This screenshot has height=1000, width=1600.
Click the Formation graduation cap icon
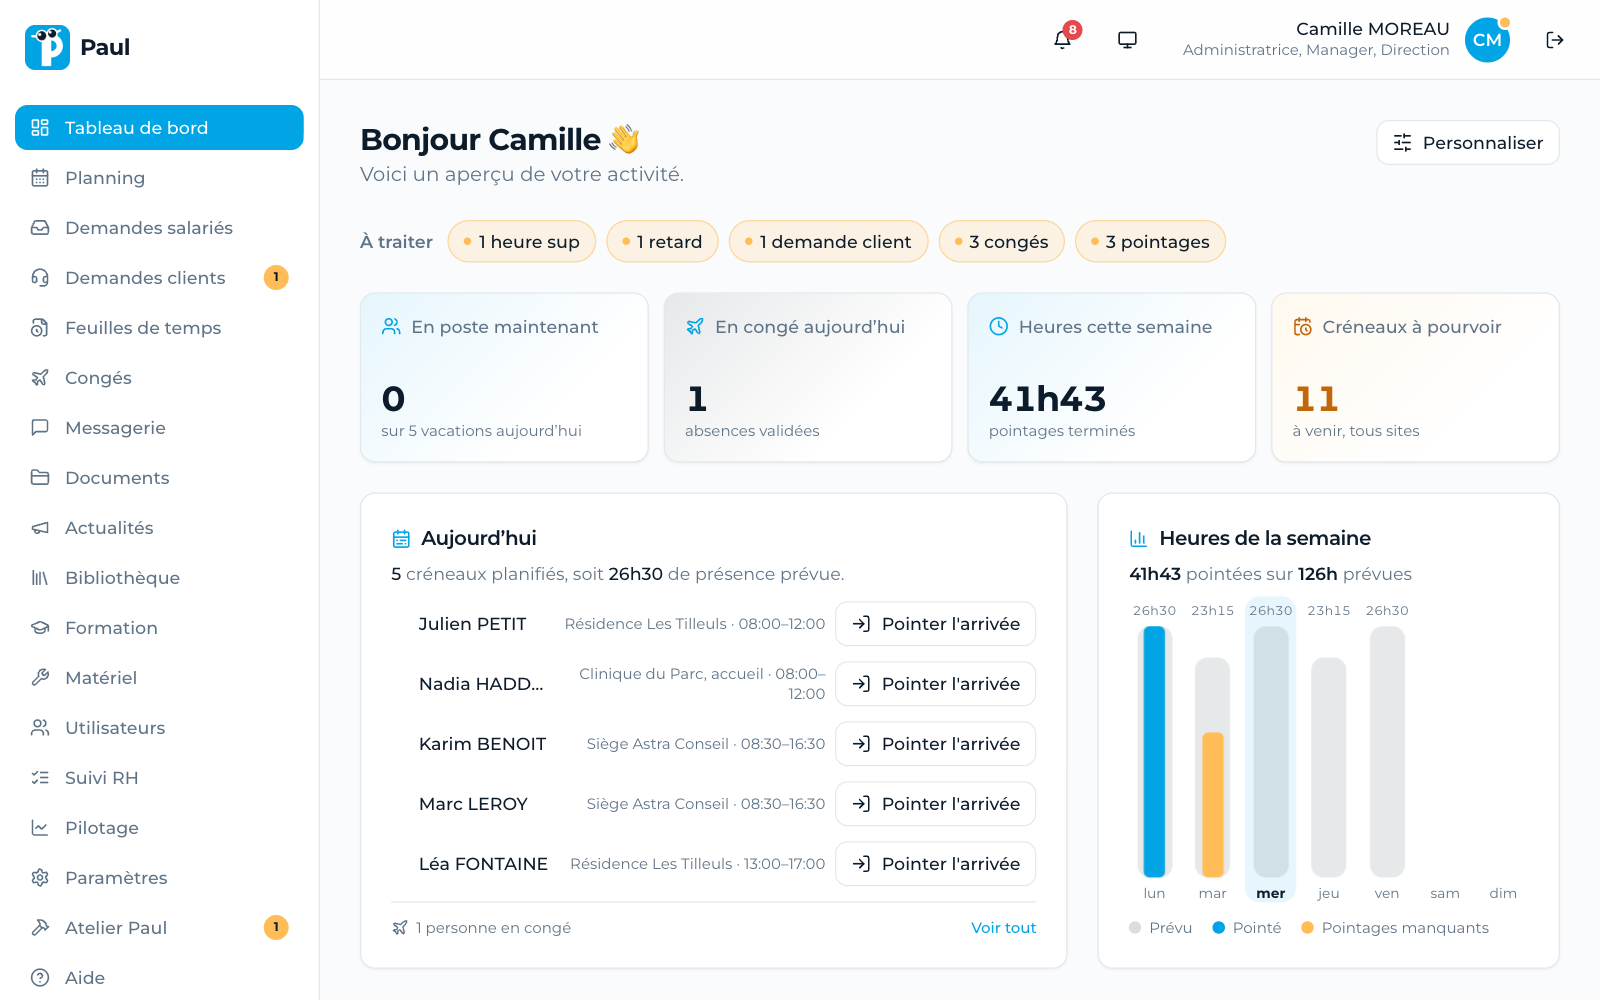tap(40, 628)
